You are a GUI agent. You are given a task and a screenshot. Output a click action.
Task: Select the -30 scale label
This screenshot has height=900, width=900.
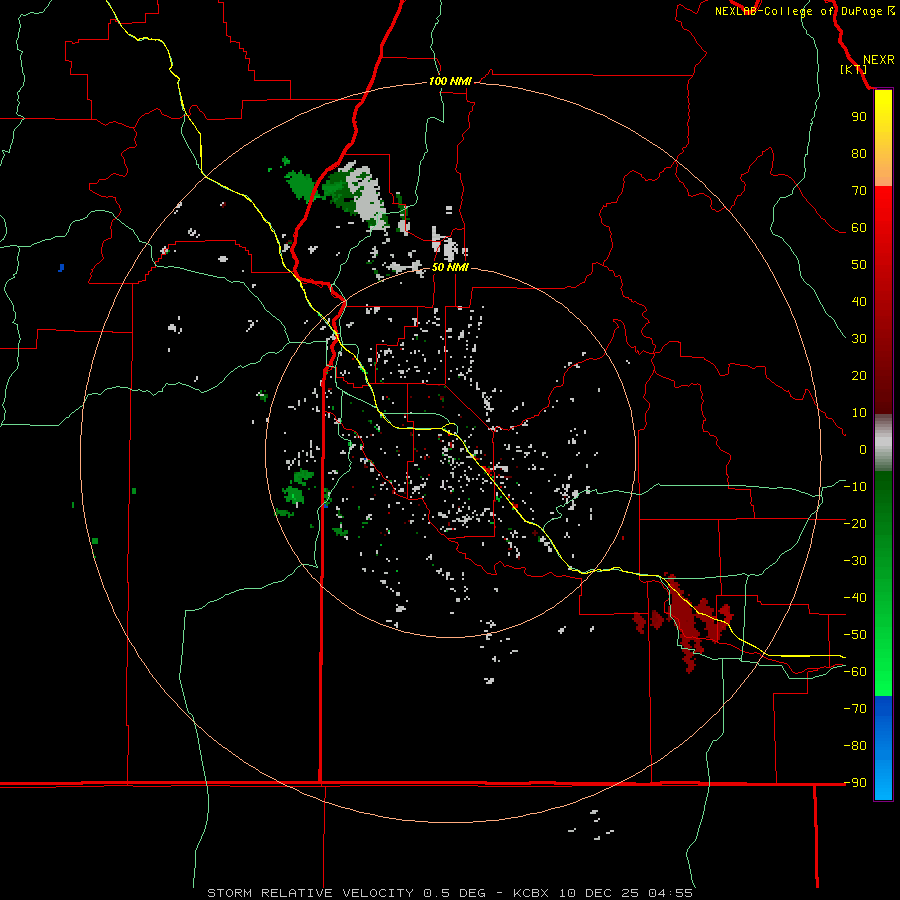(855, 561)
